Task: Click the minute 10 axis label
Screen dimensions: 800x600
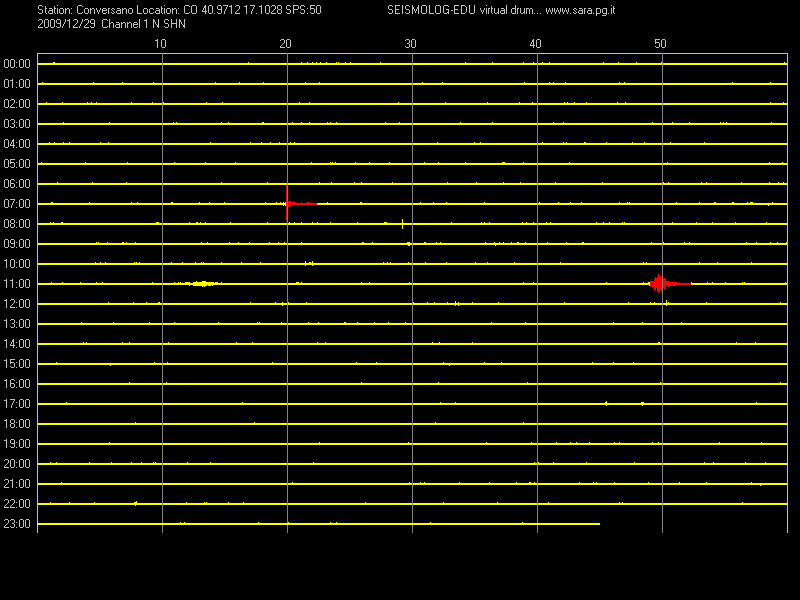Action: (160, 44)
